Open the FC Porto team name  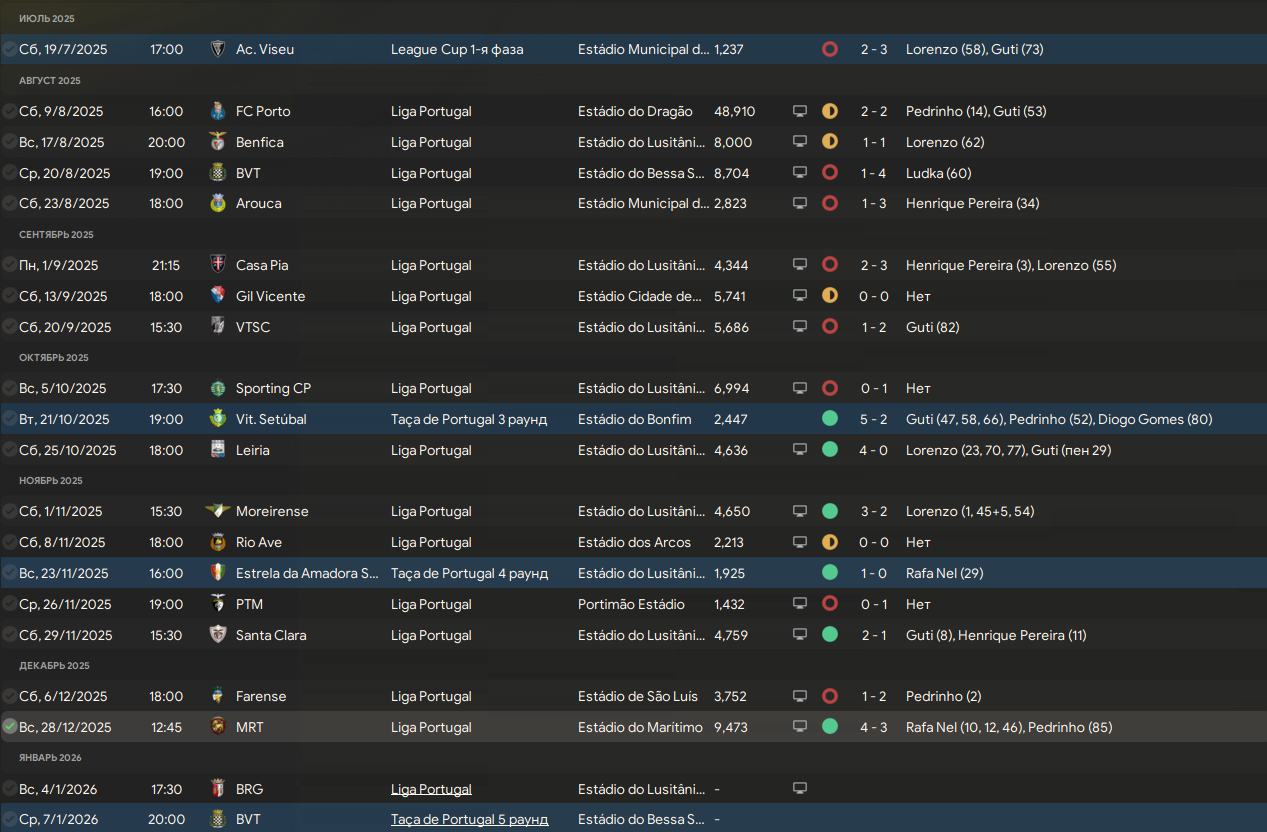(263, 111)
